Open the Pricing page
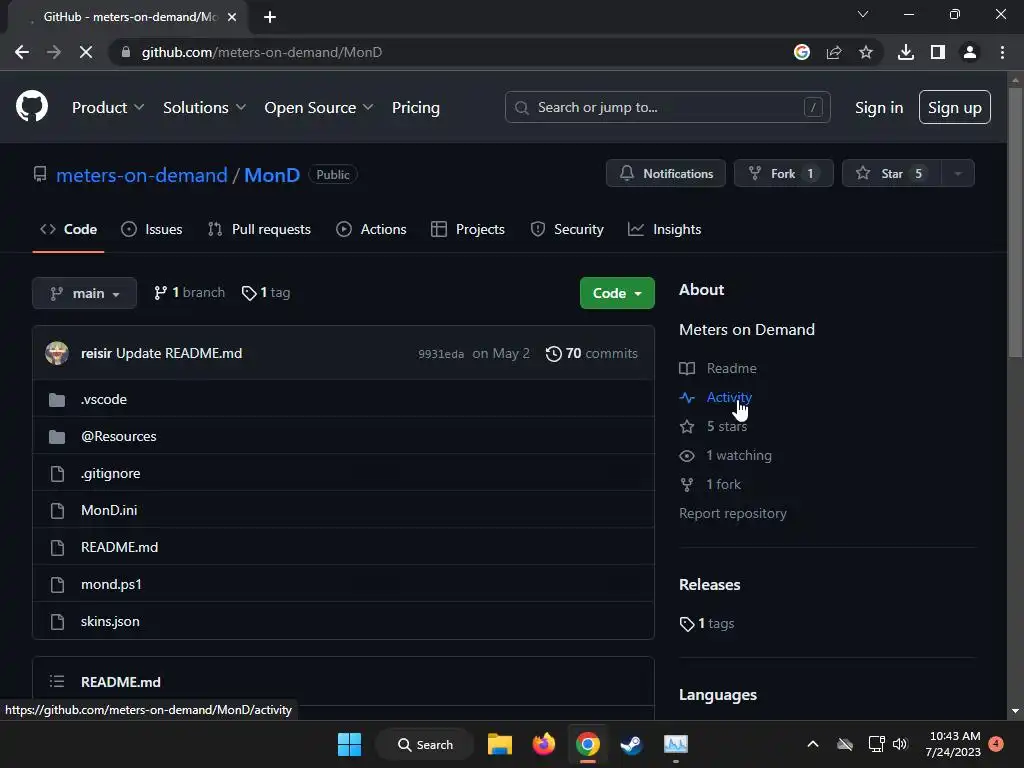The height and width of the screenshot is (768, 1024). 416,108
